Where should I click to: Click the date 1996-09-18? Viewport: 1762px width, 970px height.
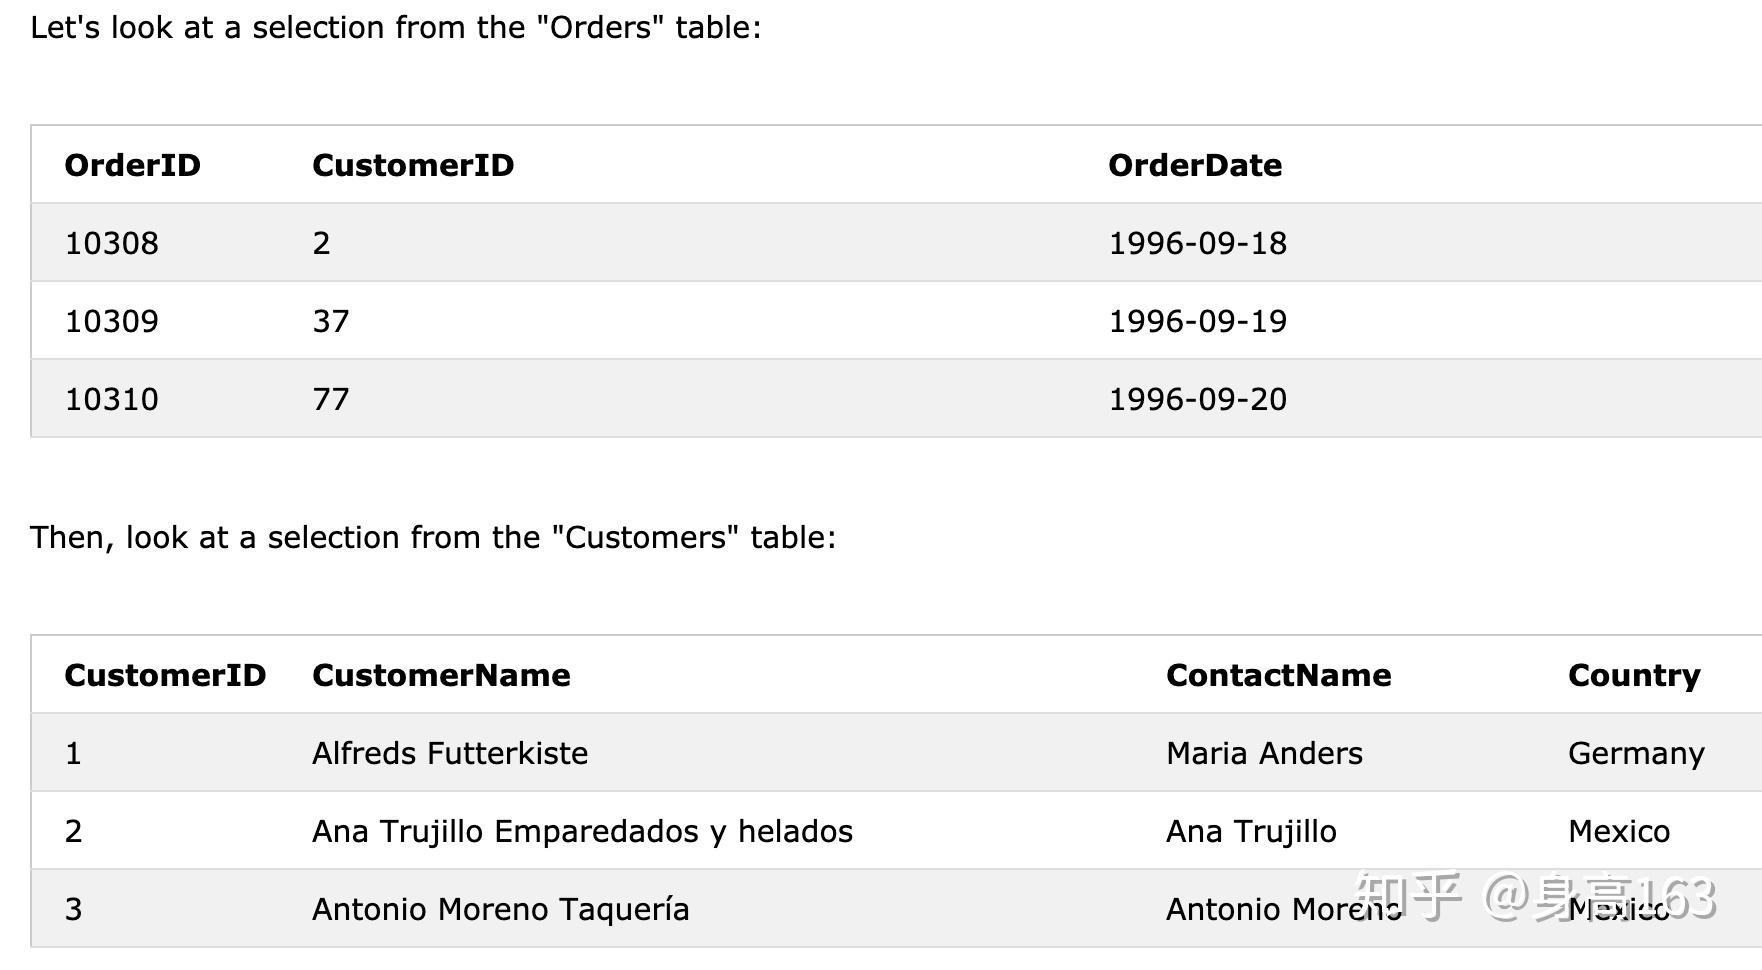click(x=1197, y=243)
